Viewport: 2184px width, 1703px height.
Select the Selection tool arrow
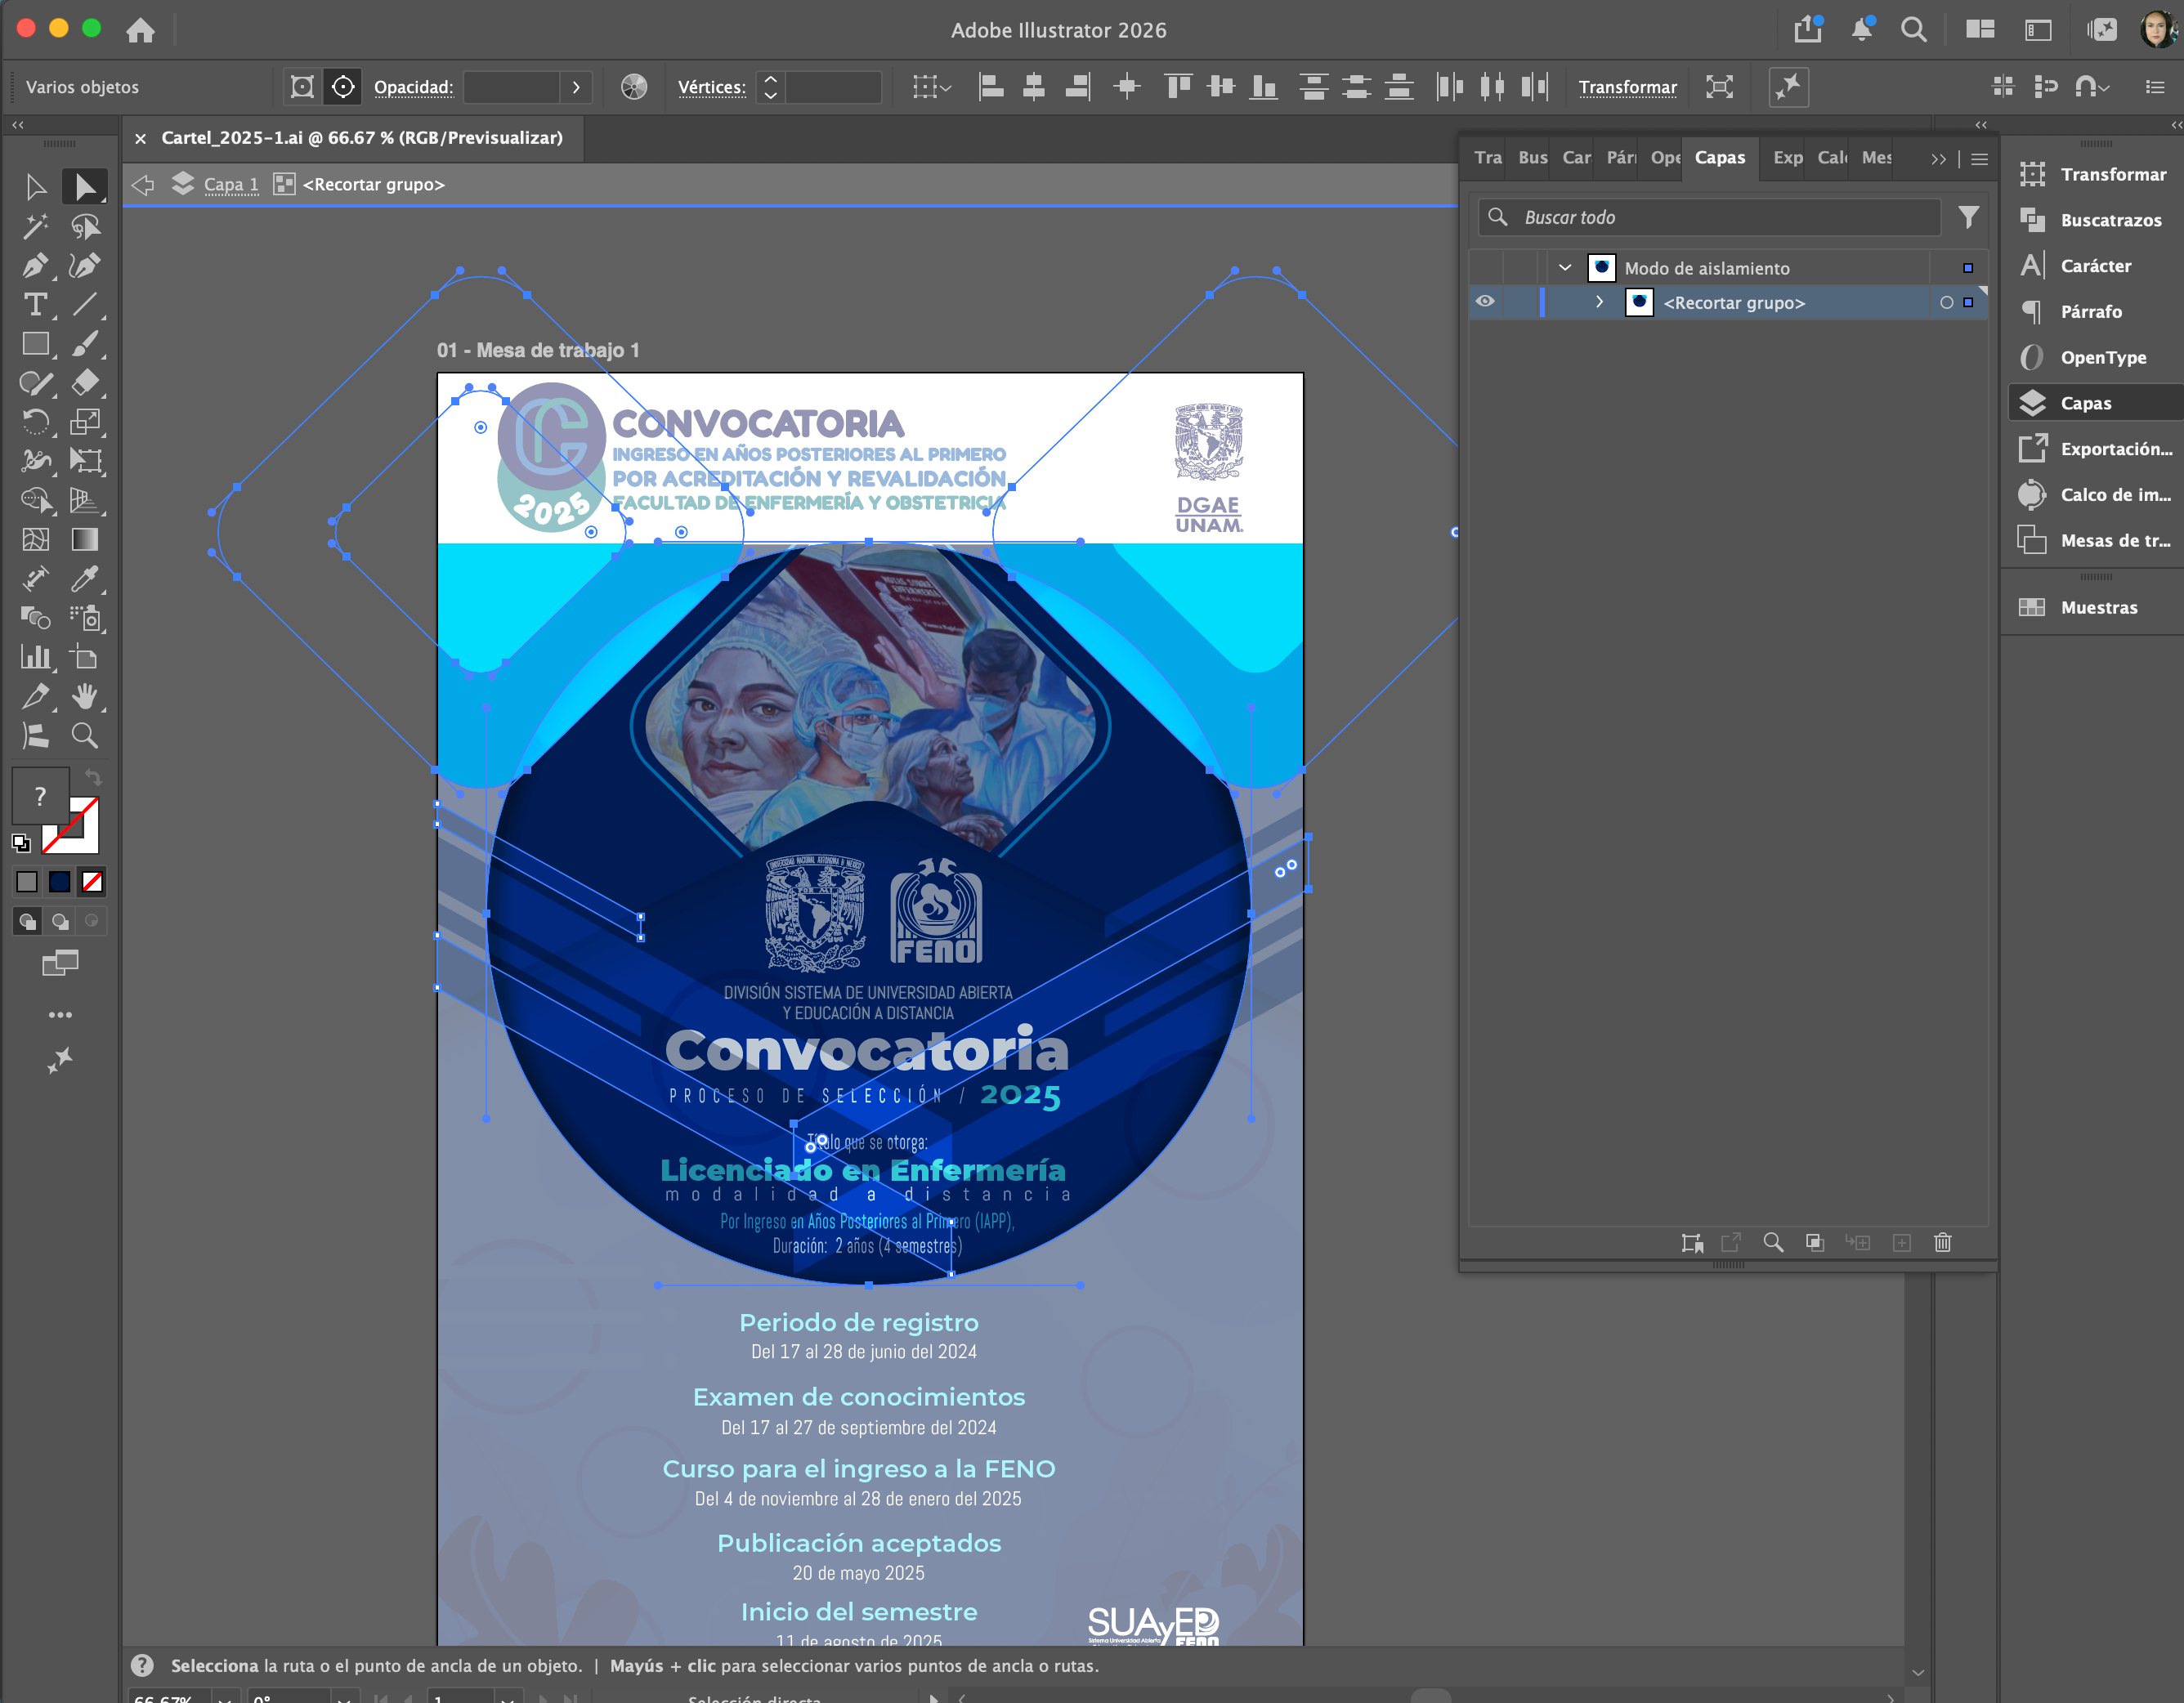[36, 187]
